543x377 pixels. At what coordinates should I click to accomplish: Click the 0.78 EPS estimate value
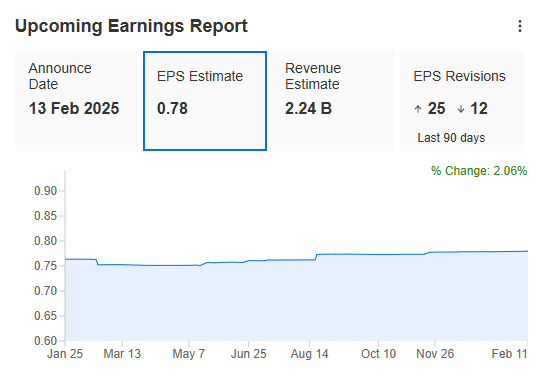click(172, 108)
